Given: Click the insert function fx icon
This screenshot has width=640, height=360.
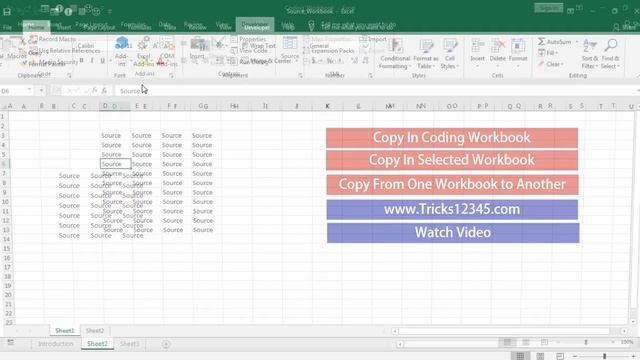Looking at the screenshot, I should [x=104, y=91].
